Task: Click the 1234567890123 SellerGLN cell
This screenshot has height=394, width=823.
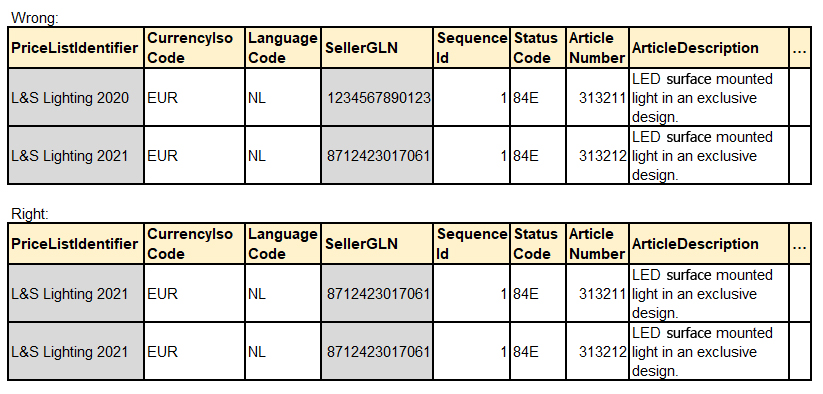Action: 377,98
